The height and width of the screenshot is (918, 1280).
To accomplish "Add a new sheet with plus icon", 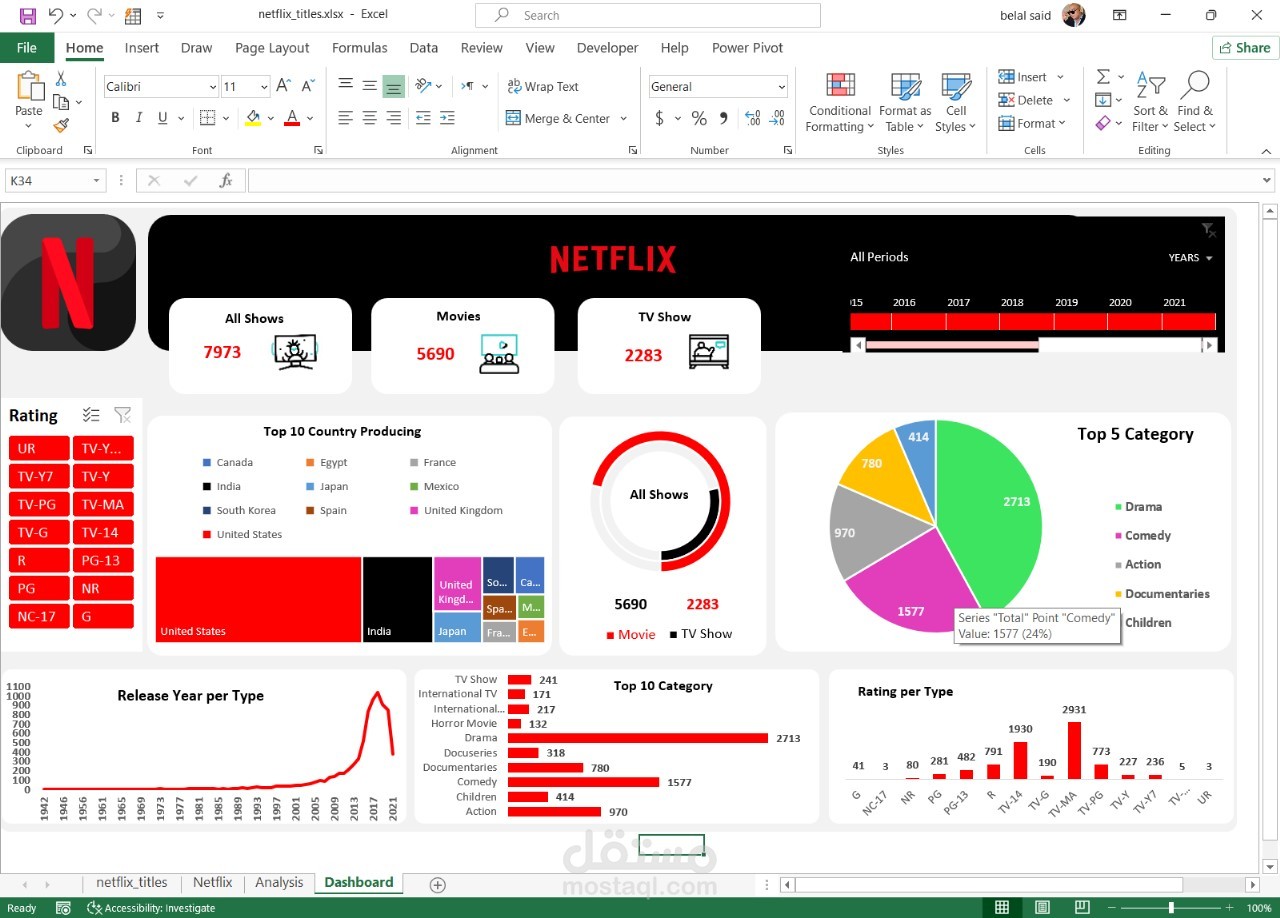I will click(437, 884).
